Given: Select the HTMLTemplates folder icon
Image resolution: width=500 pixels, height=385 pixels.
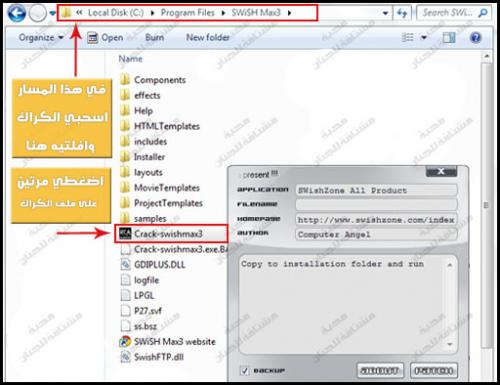Looking at the screenshot, I should click(125, 126).
